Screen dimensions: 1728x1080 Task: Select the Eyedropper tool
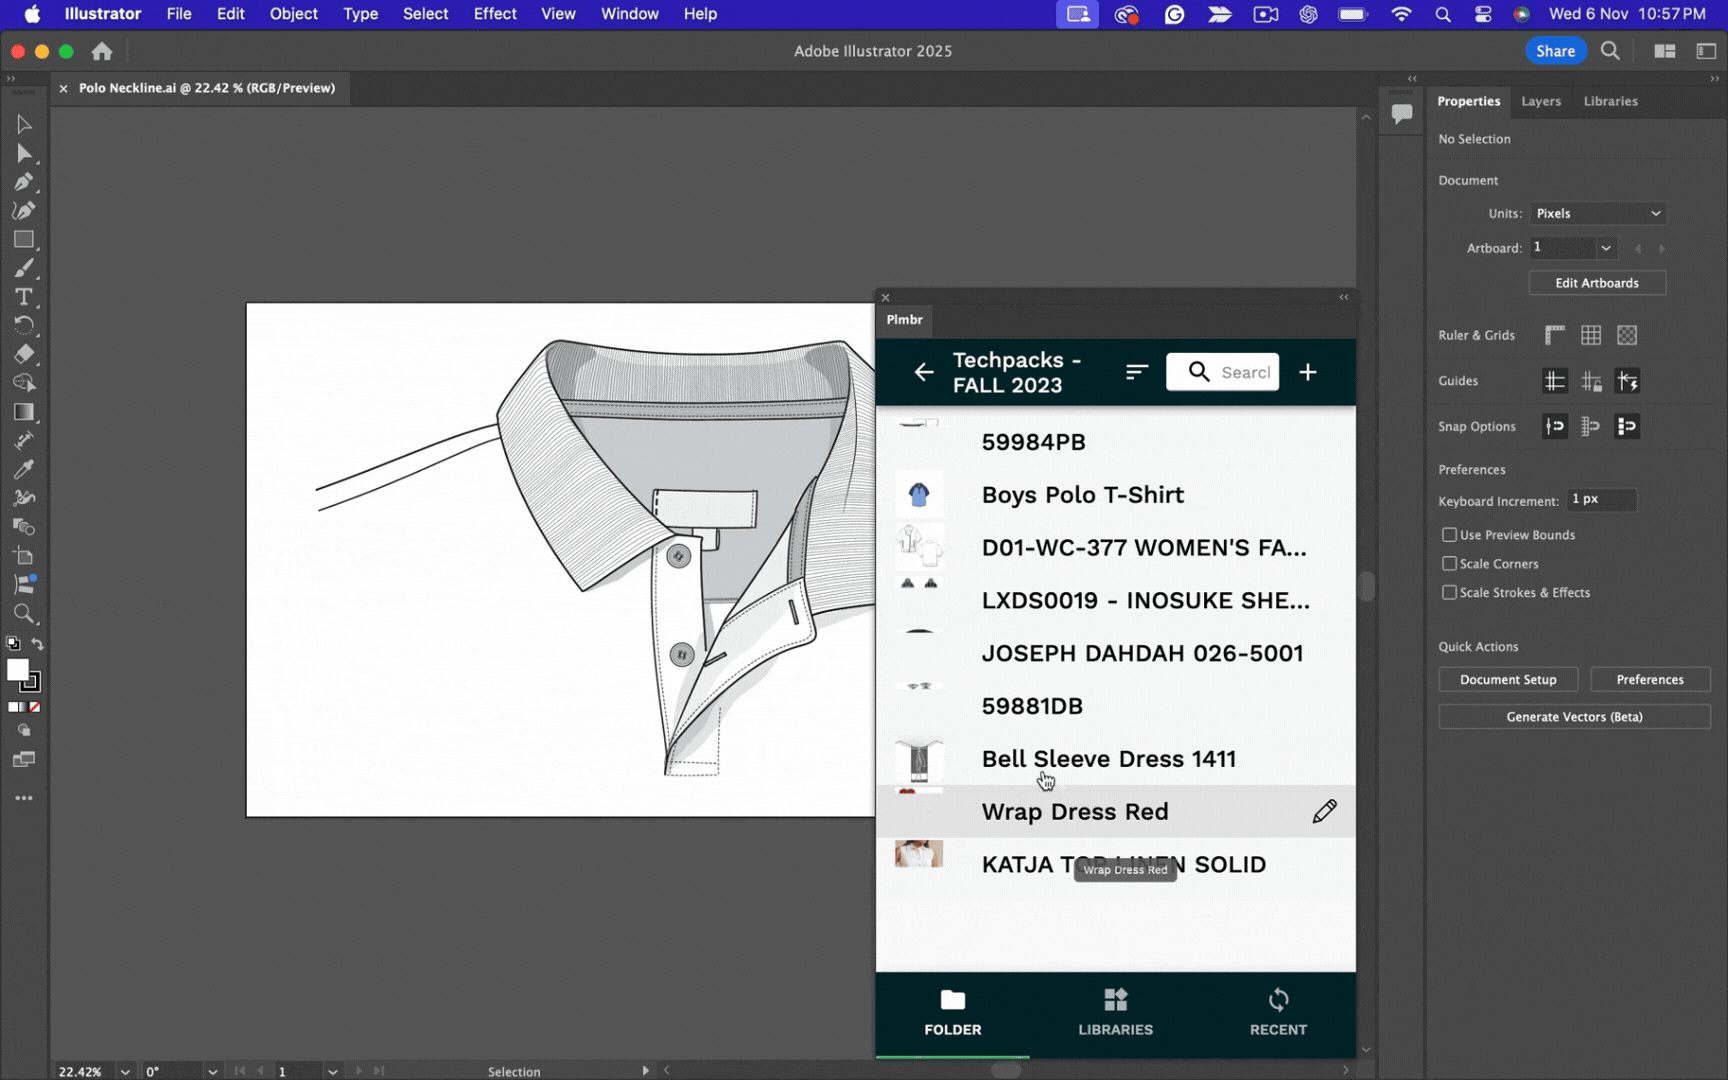point(24,469)
